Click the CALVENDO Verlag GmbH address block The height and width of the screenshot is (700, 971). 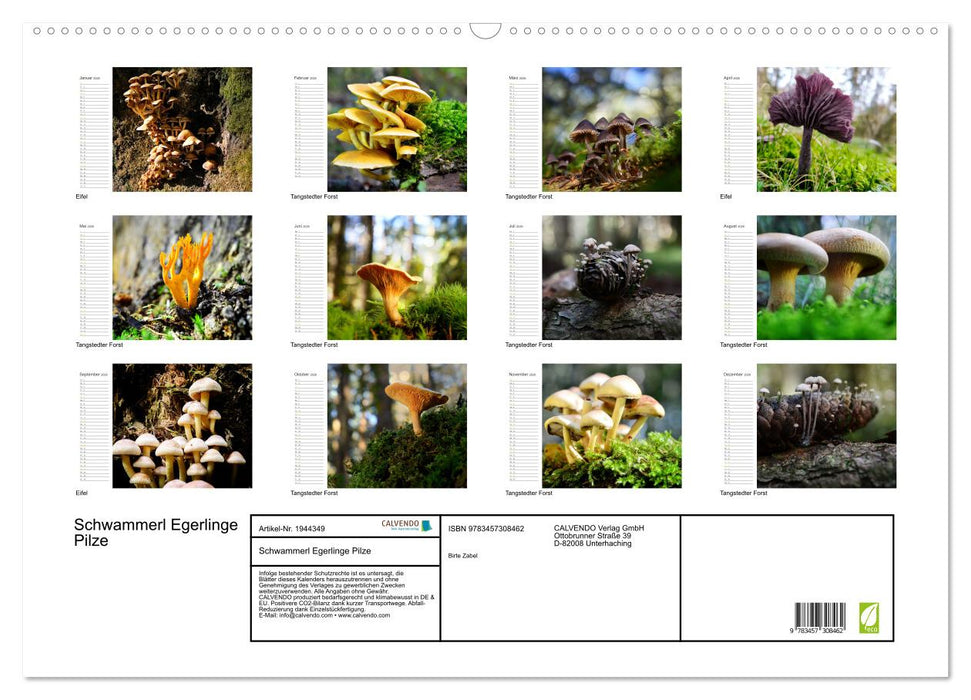(597, 535)
